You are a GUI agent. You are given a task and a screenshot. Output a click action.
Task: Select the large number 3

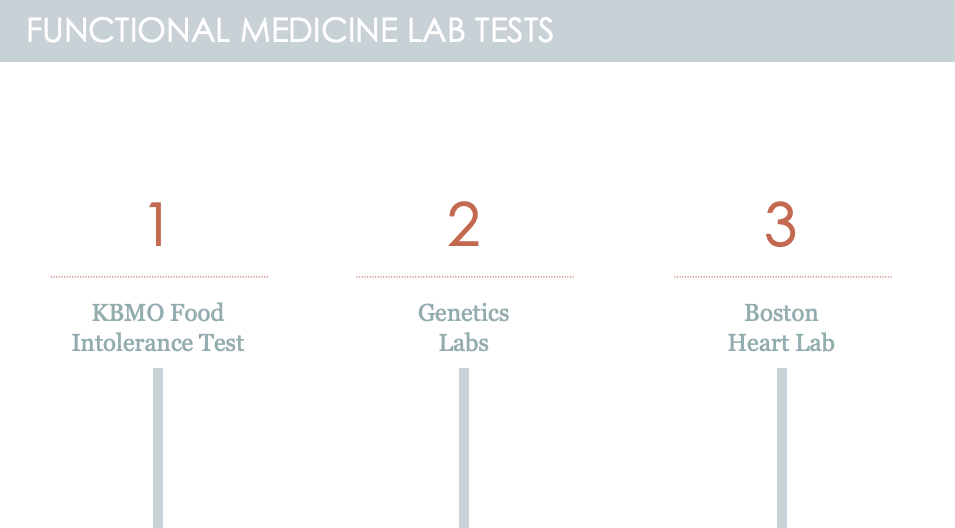[x=781, y=225]
